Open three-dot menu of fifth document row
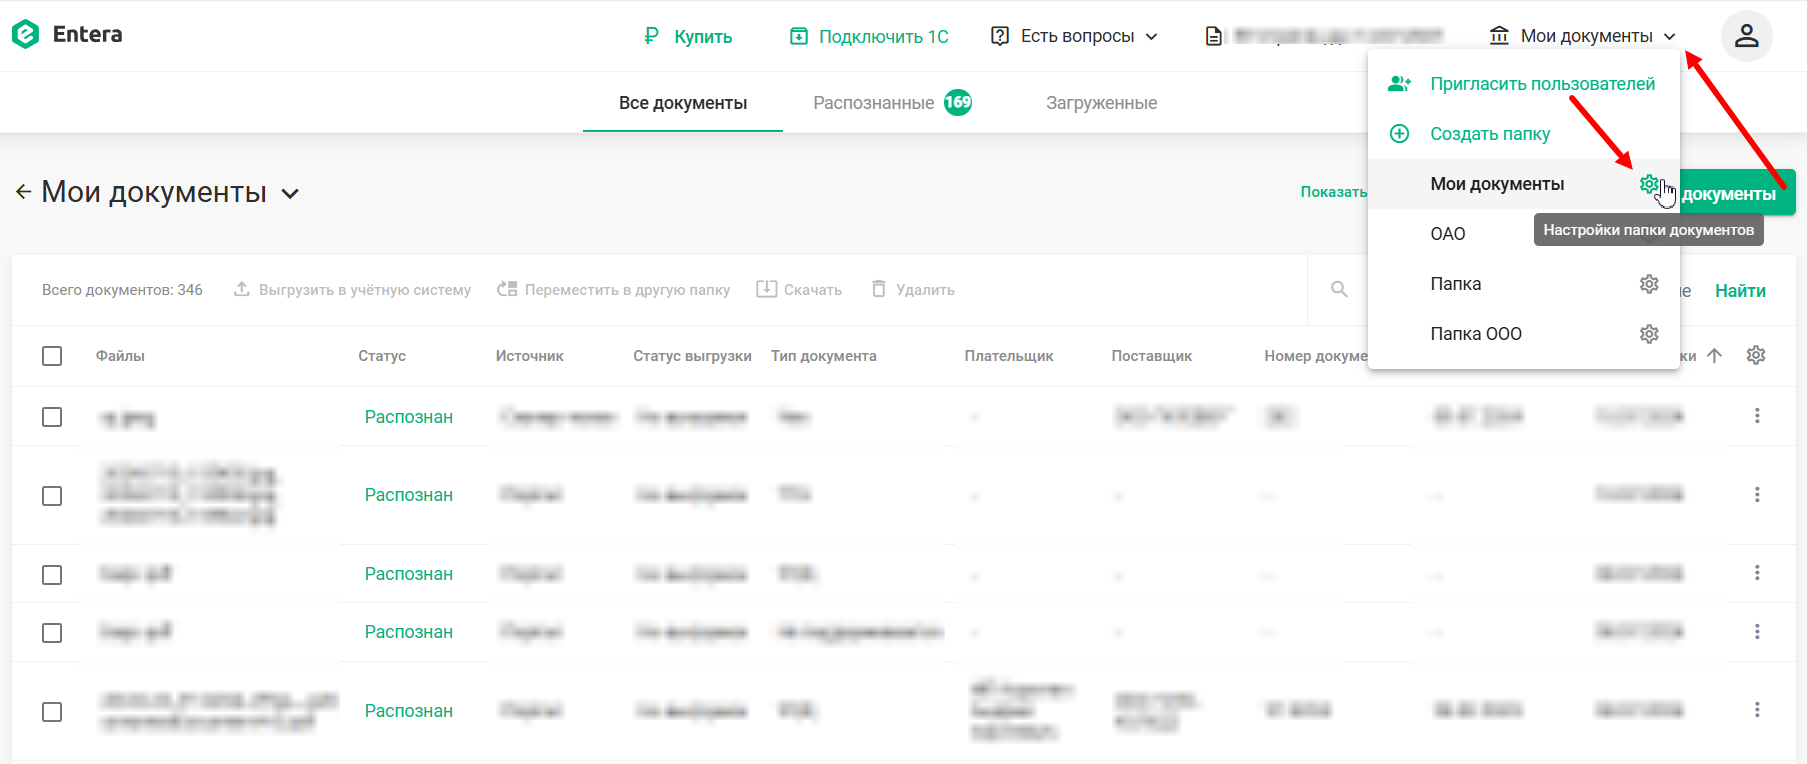The height and width of the screenshot is (764, 1807). pyautogui.click(x=1757, y=710)
